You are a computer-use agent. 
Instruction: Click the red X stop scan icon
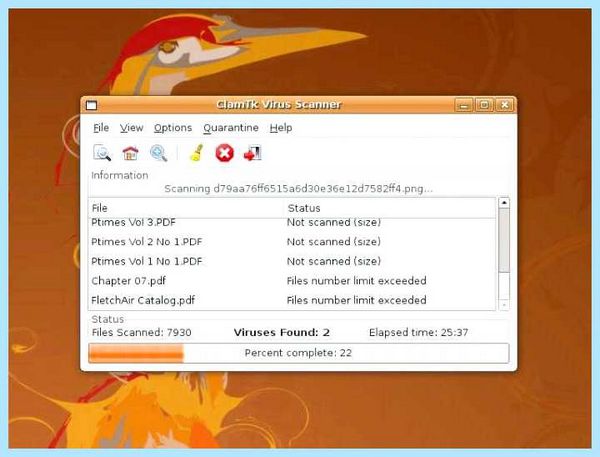[225, 153]
